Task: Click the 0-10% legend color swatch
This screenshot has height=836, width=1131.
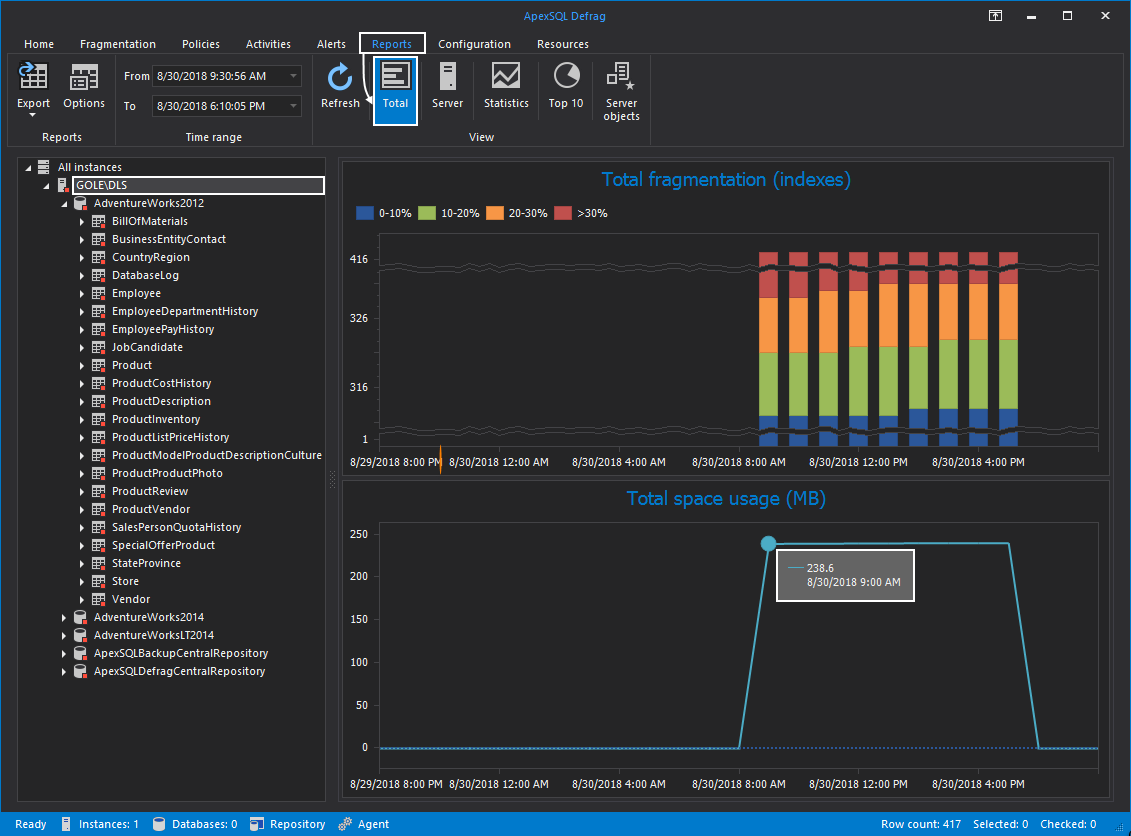Action: [364, 213]
